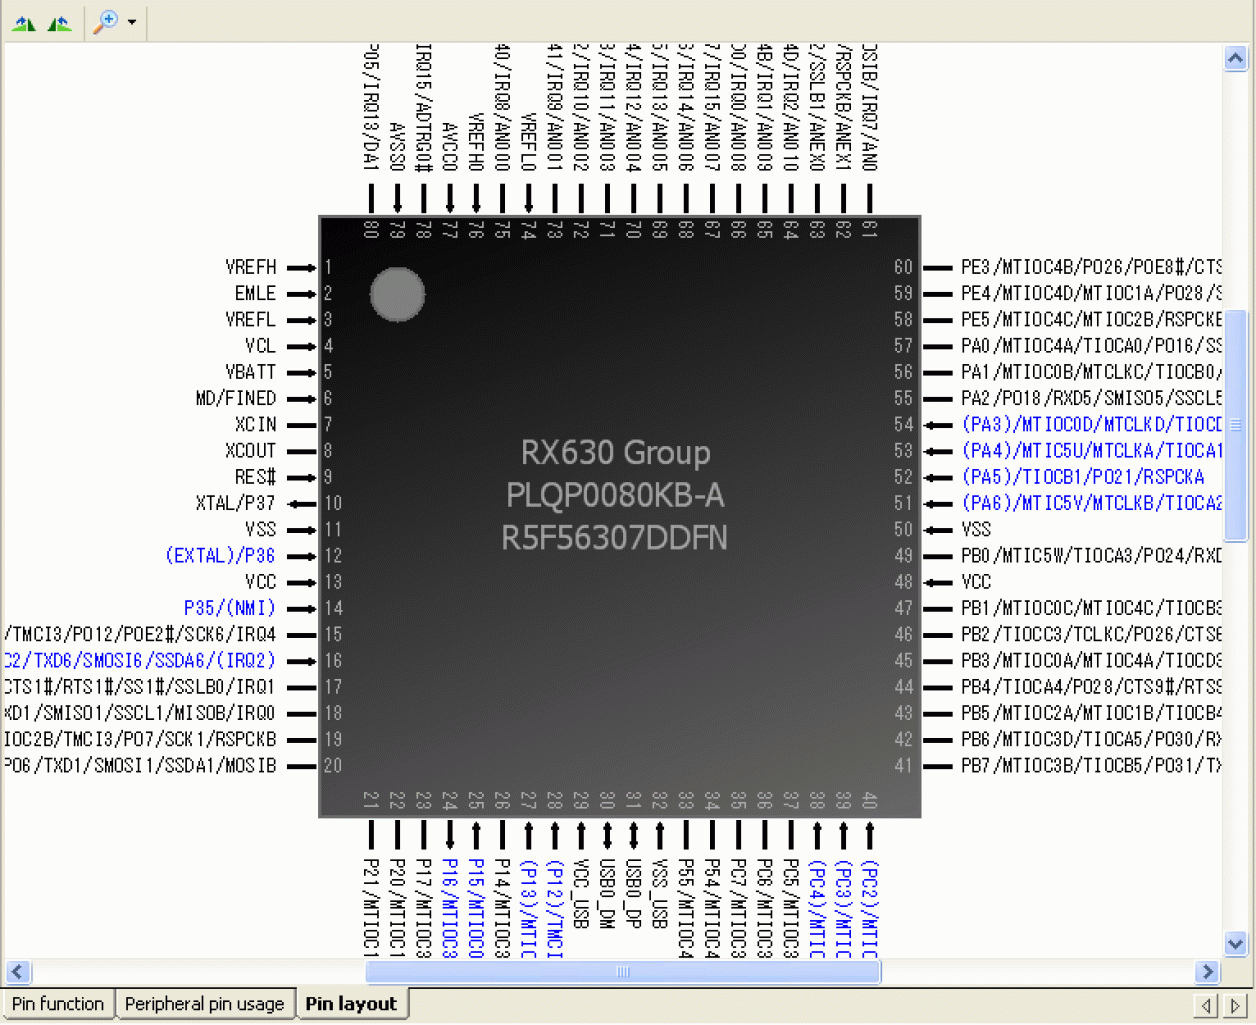The height and width of the screenshot is (1025, 1256).
Task: Click the RES# label for pin 9
Action: point(256,477)
